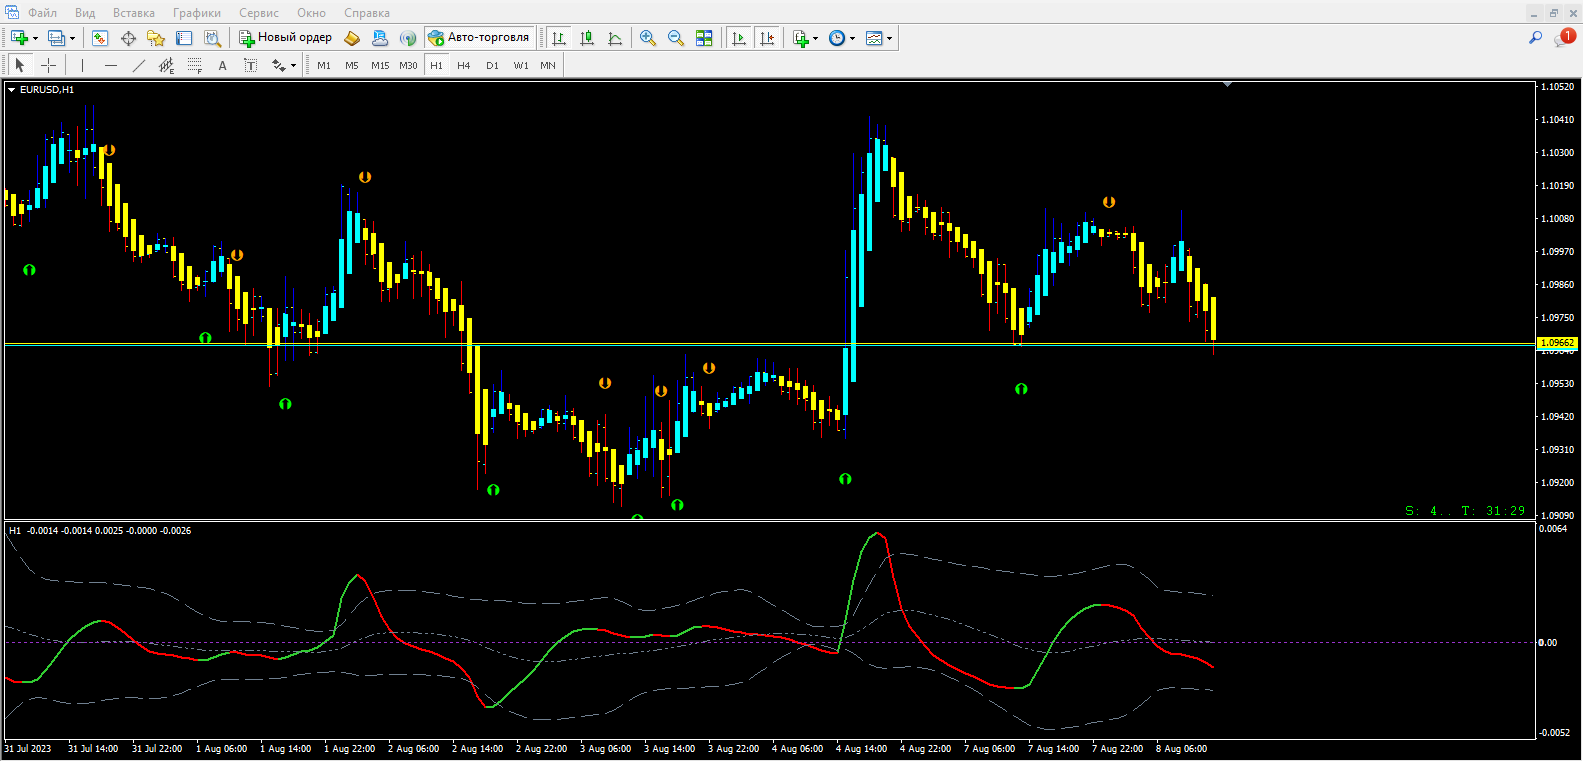
Task: Open the Файл menu
Action: [x=42, y=13]
